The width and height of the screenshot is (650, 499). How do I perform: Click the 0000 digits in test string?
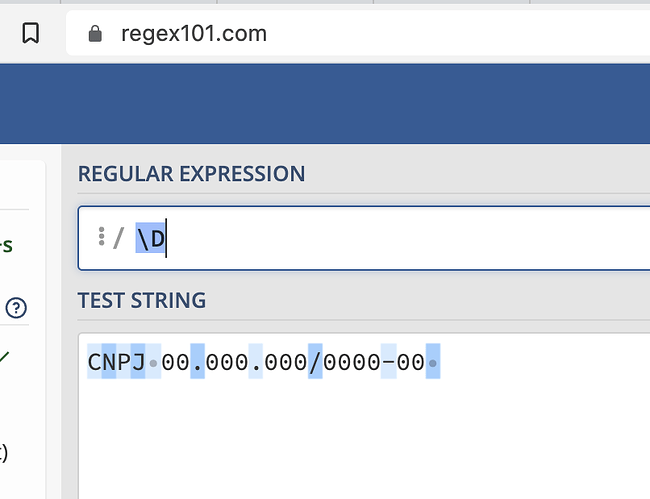352,362
